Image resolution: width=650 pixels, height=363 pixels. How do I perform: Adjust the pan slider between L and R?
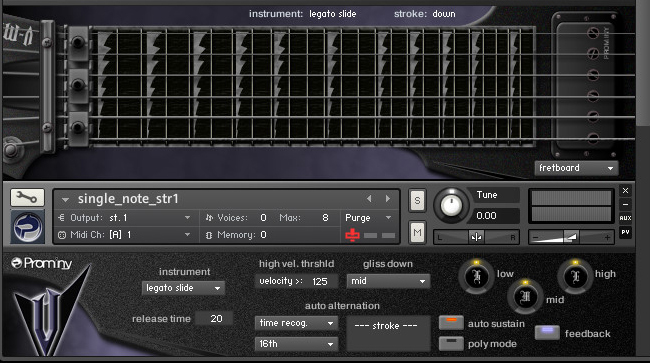click(476, 237)
